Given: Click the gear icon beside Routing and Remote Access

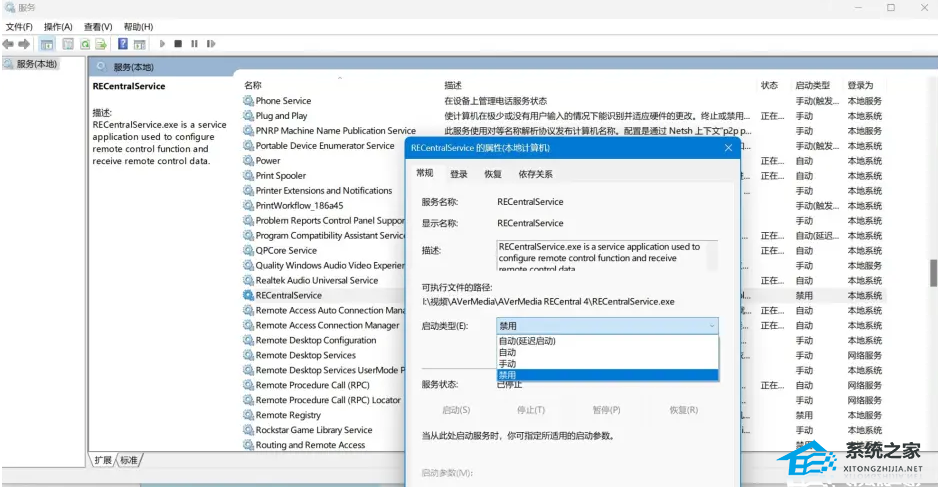Looking at the screenshot, I should pos(248,445).
